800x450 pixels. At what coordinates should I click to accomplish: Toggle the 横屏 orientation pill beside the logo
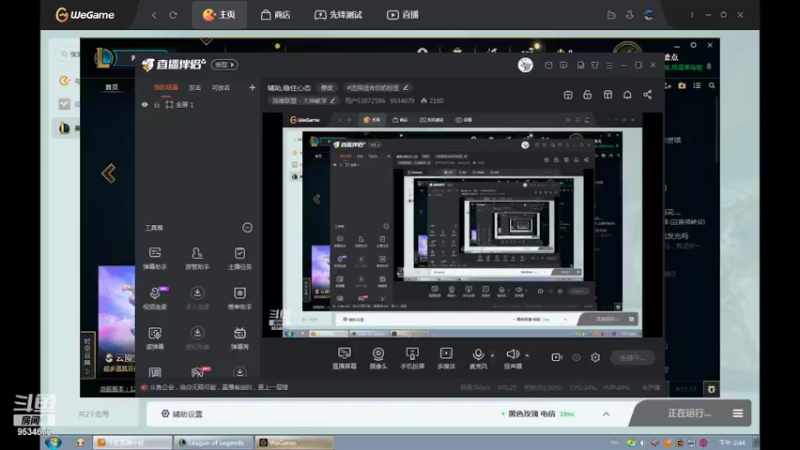(x=224, y=65)
